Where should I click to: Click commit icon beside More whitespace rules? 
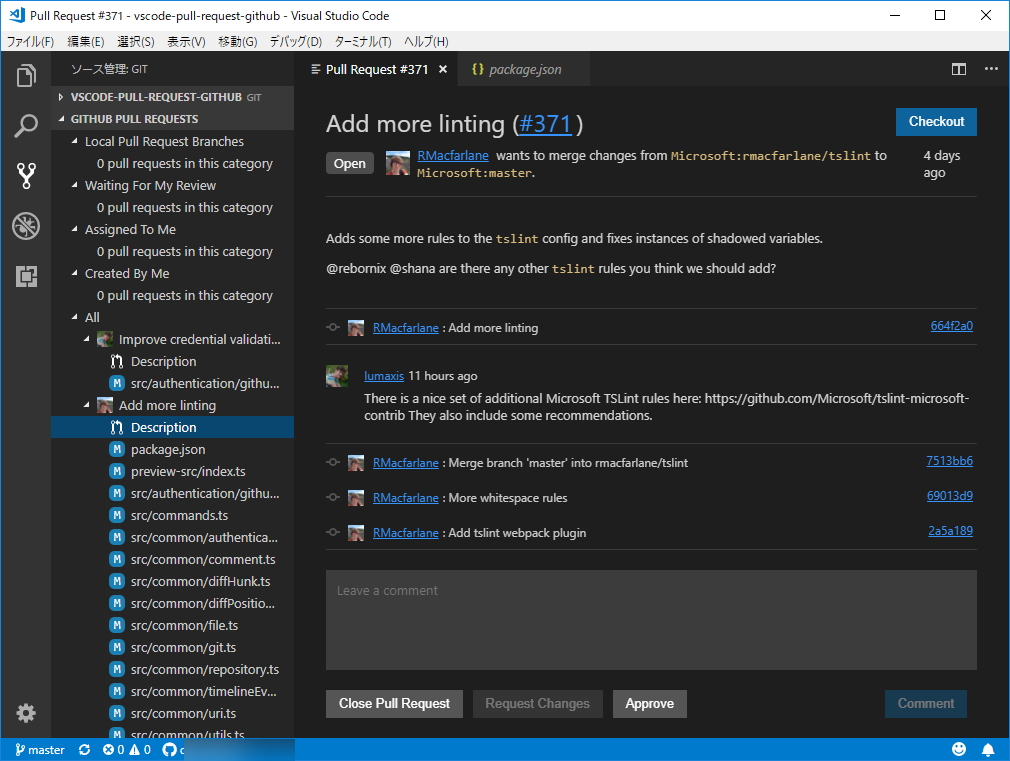coord(333,497)
